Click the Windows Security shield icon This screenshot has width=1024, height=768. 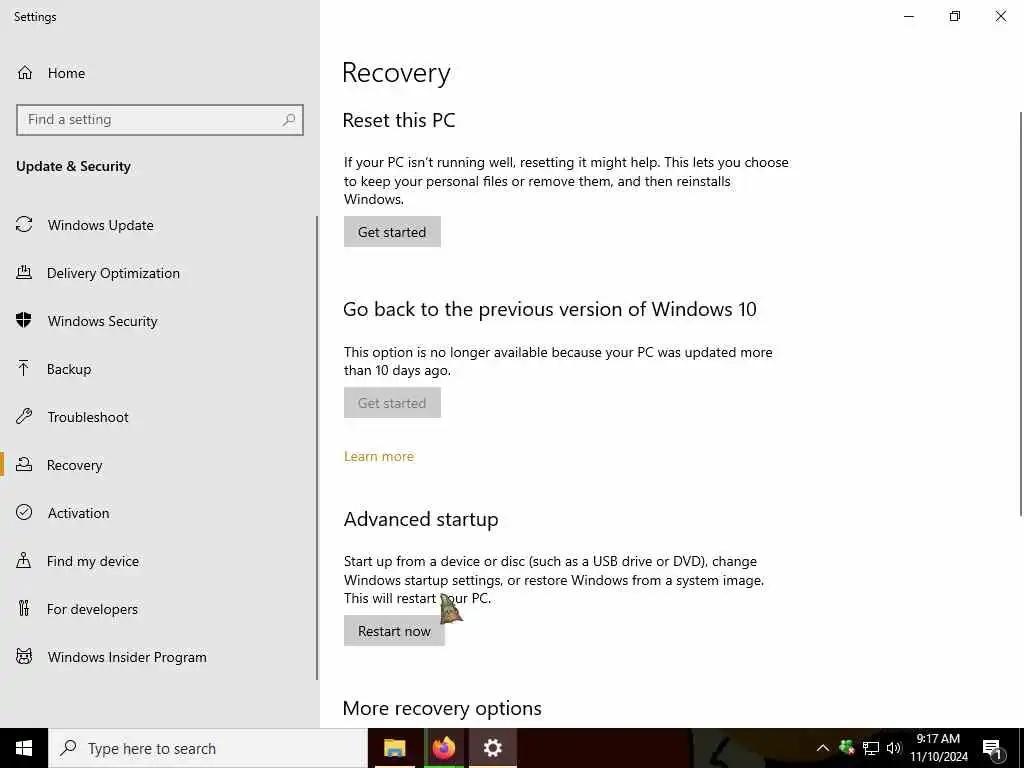point(24,320)
